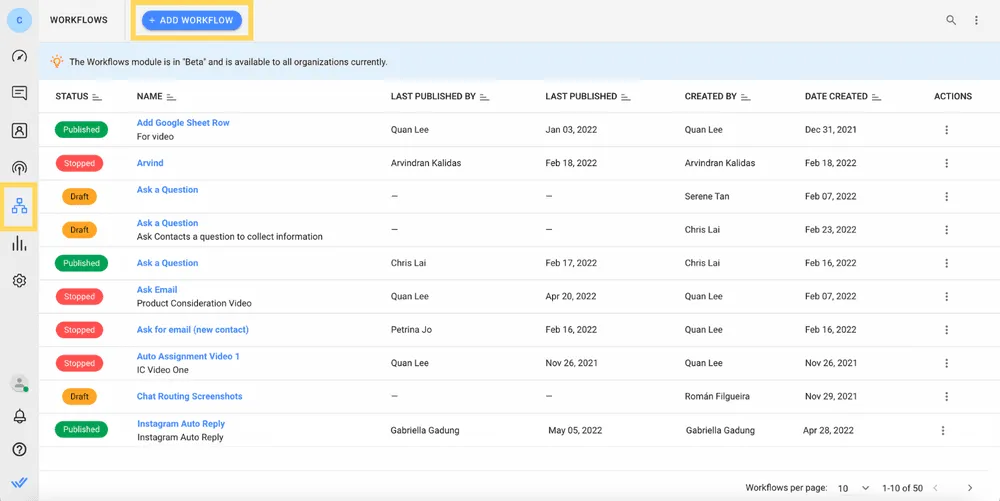
Task: Open actions menu for Ask for email (new contact)
Action: click(946, 330)
